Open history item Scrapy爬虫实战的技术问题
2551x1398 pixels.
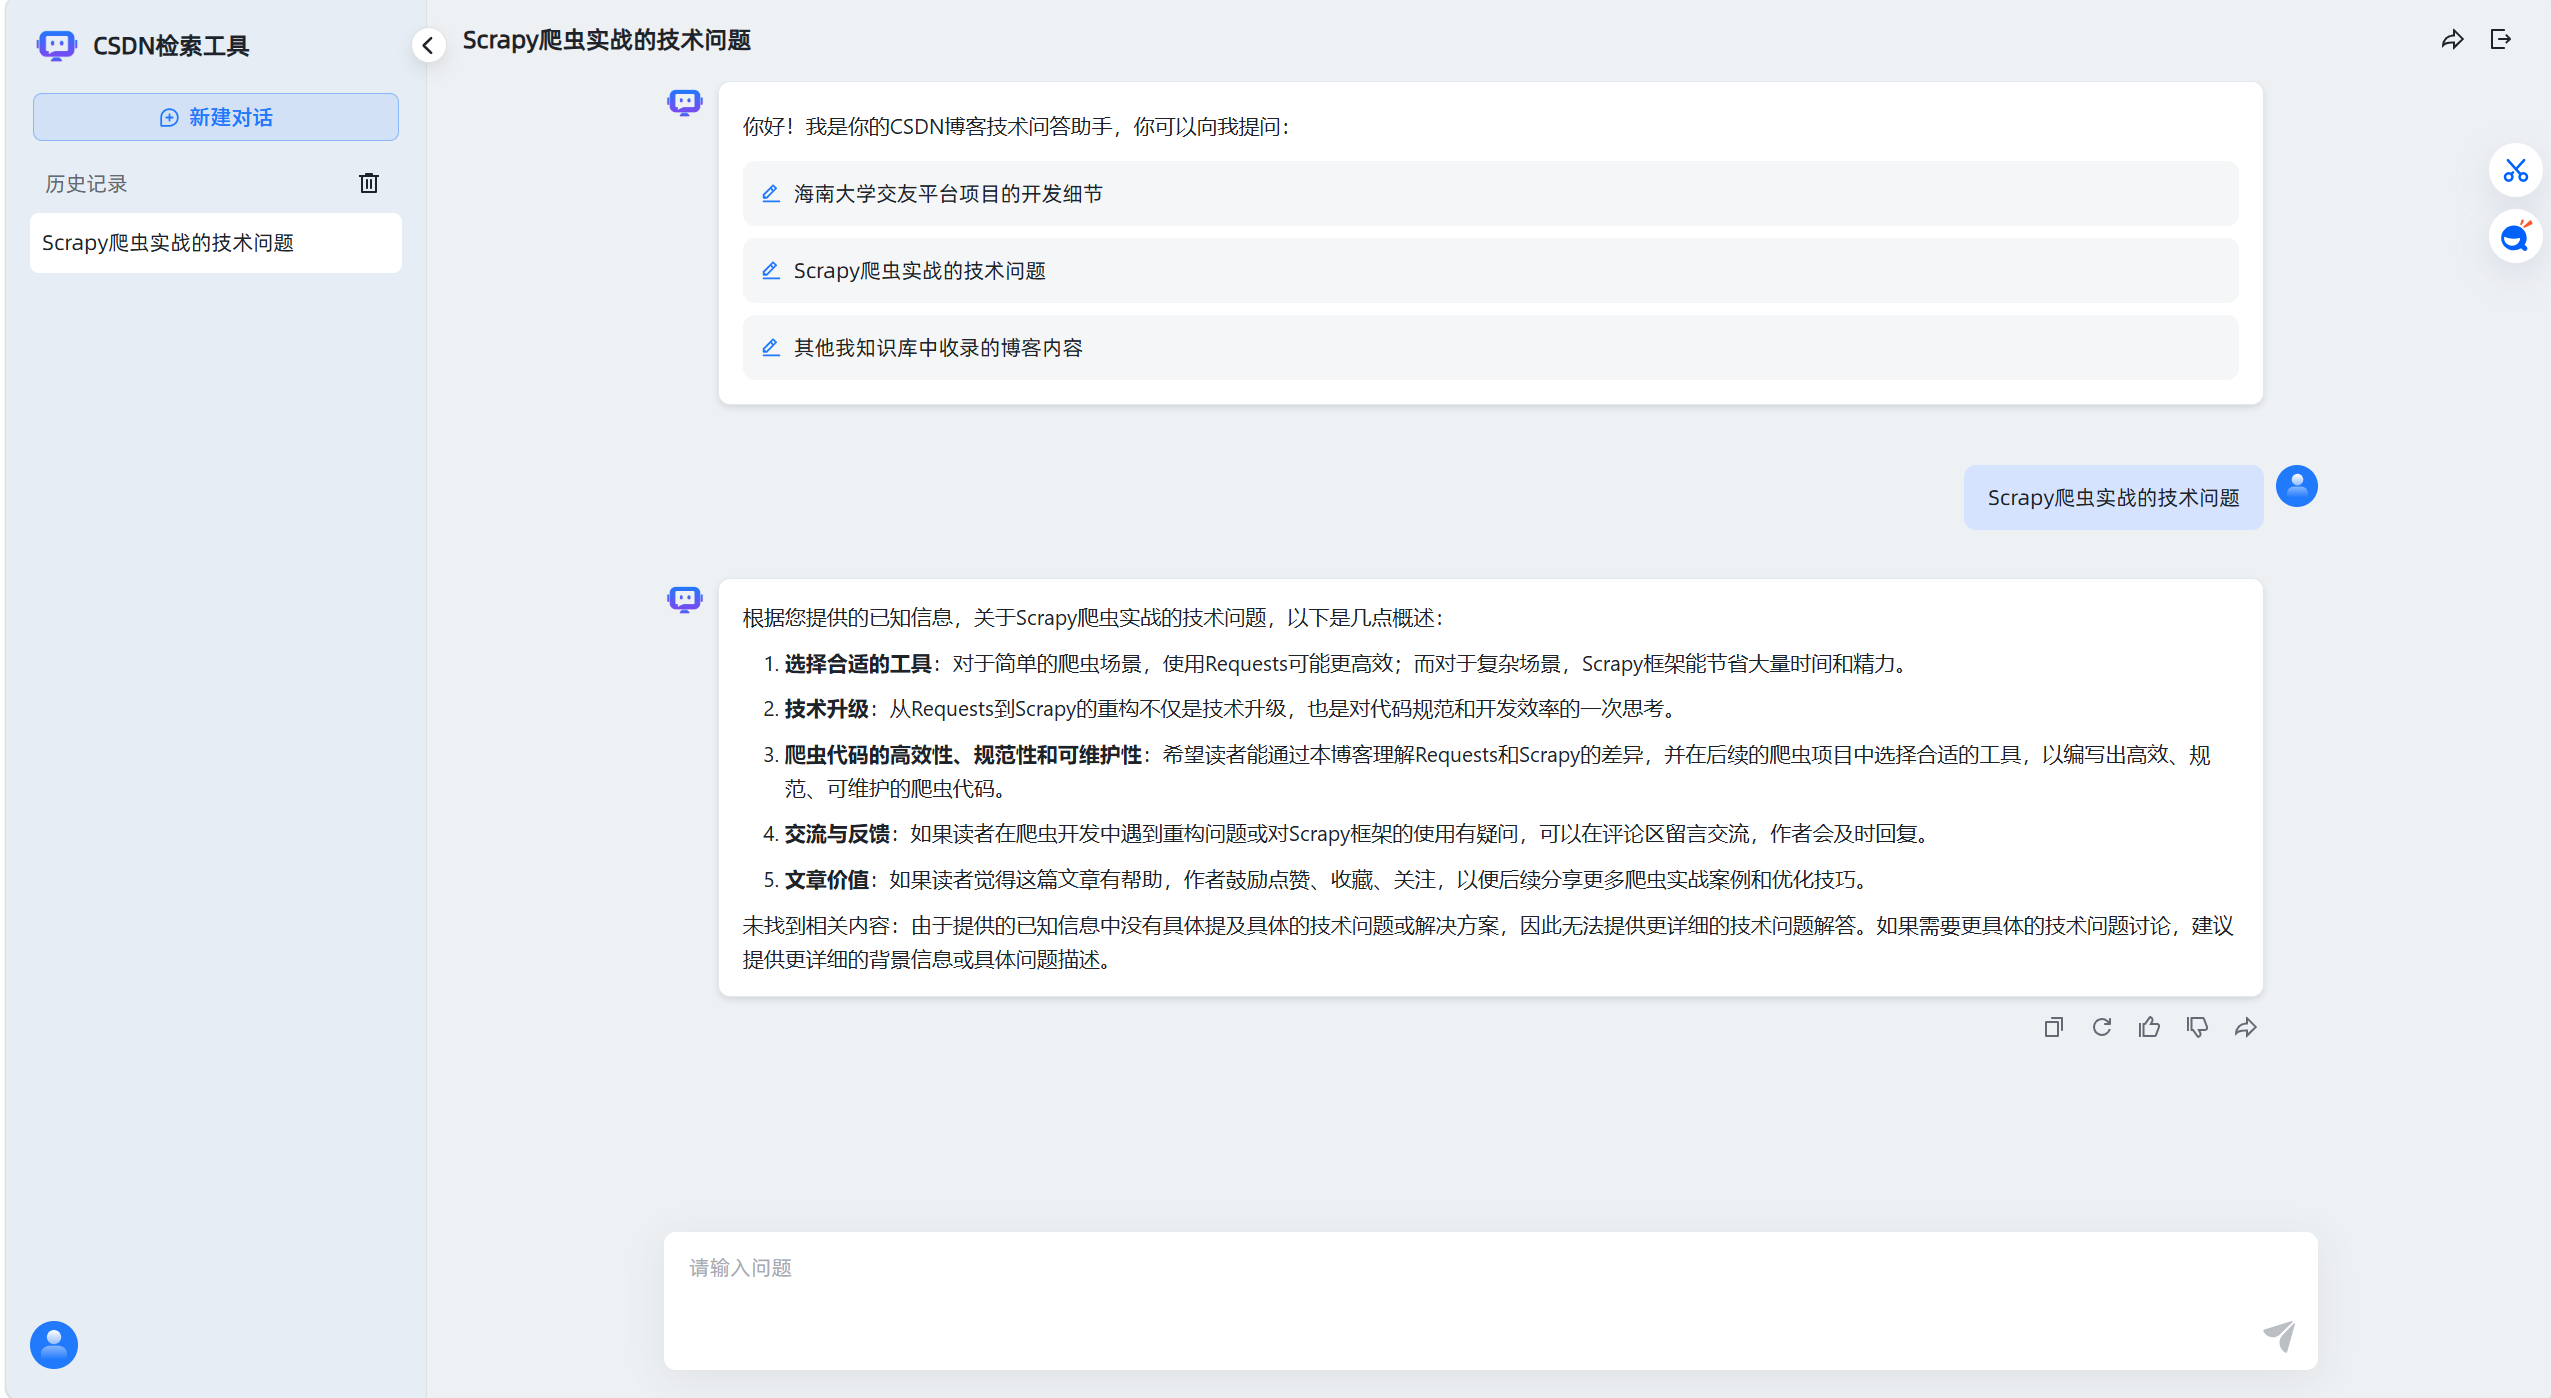(x=216, y=243)
